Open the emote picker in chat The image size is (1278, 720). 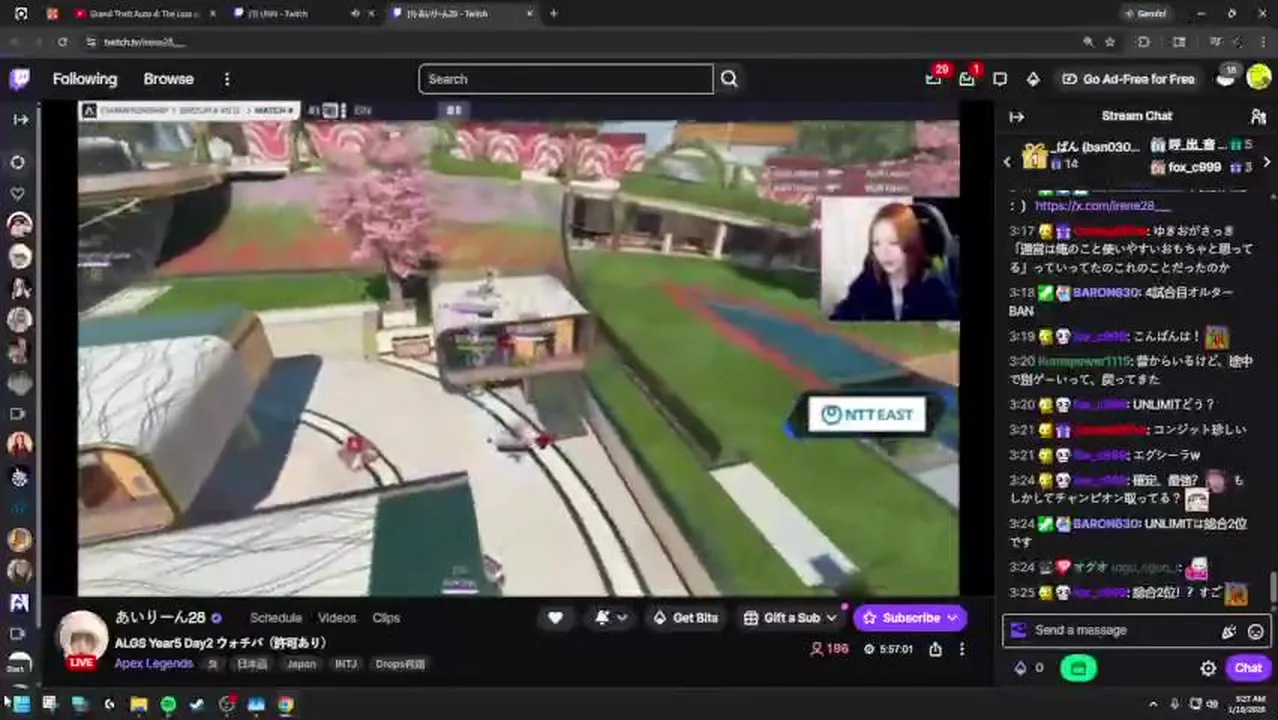click(x=1256, y=631)
